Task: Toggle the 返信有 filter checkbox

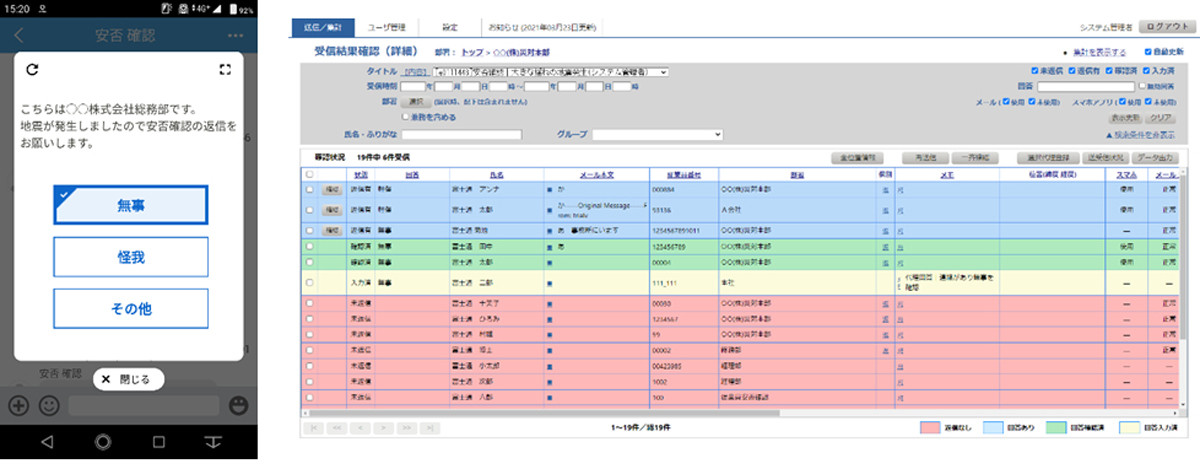Action: (1070, 72)
